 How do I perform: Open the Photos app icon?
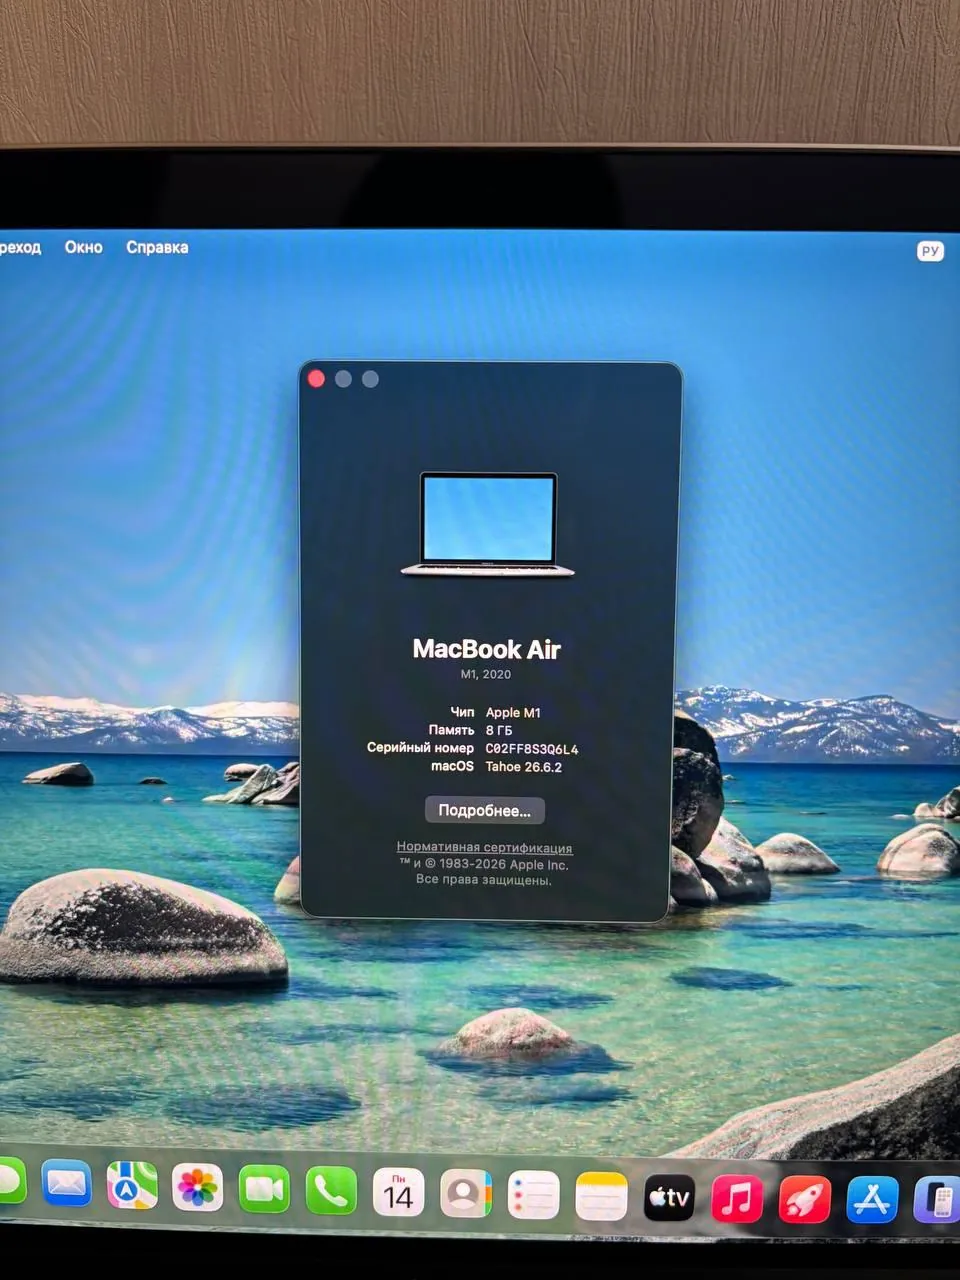(197, 1189)
